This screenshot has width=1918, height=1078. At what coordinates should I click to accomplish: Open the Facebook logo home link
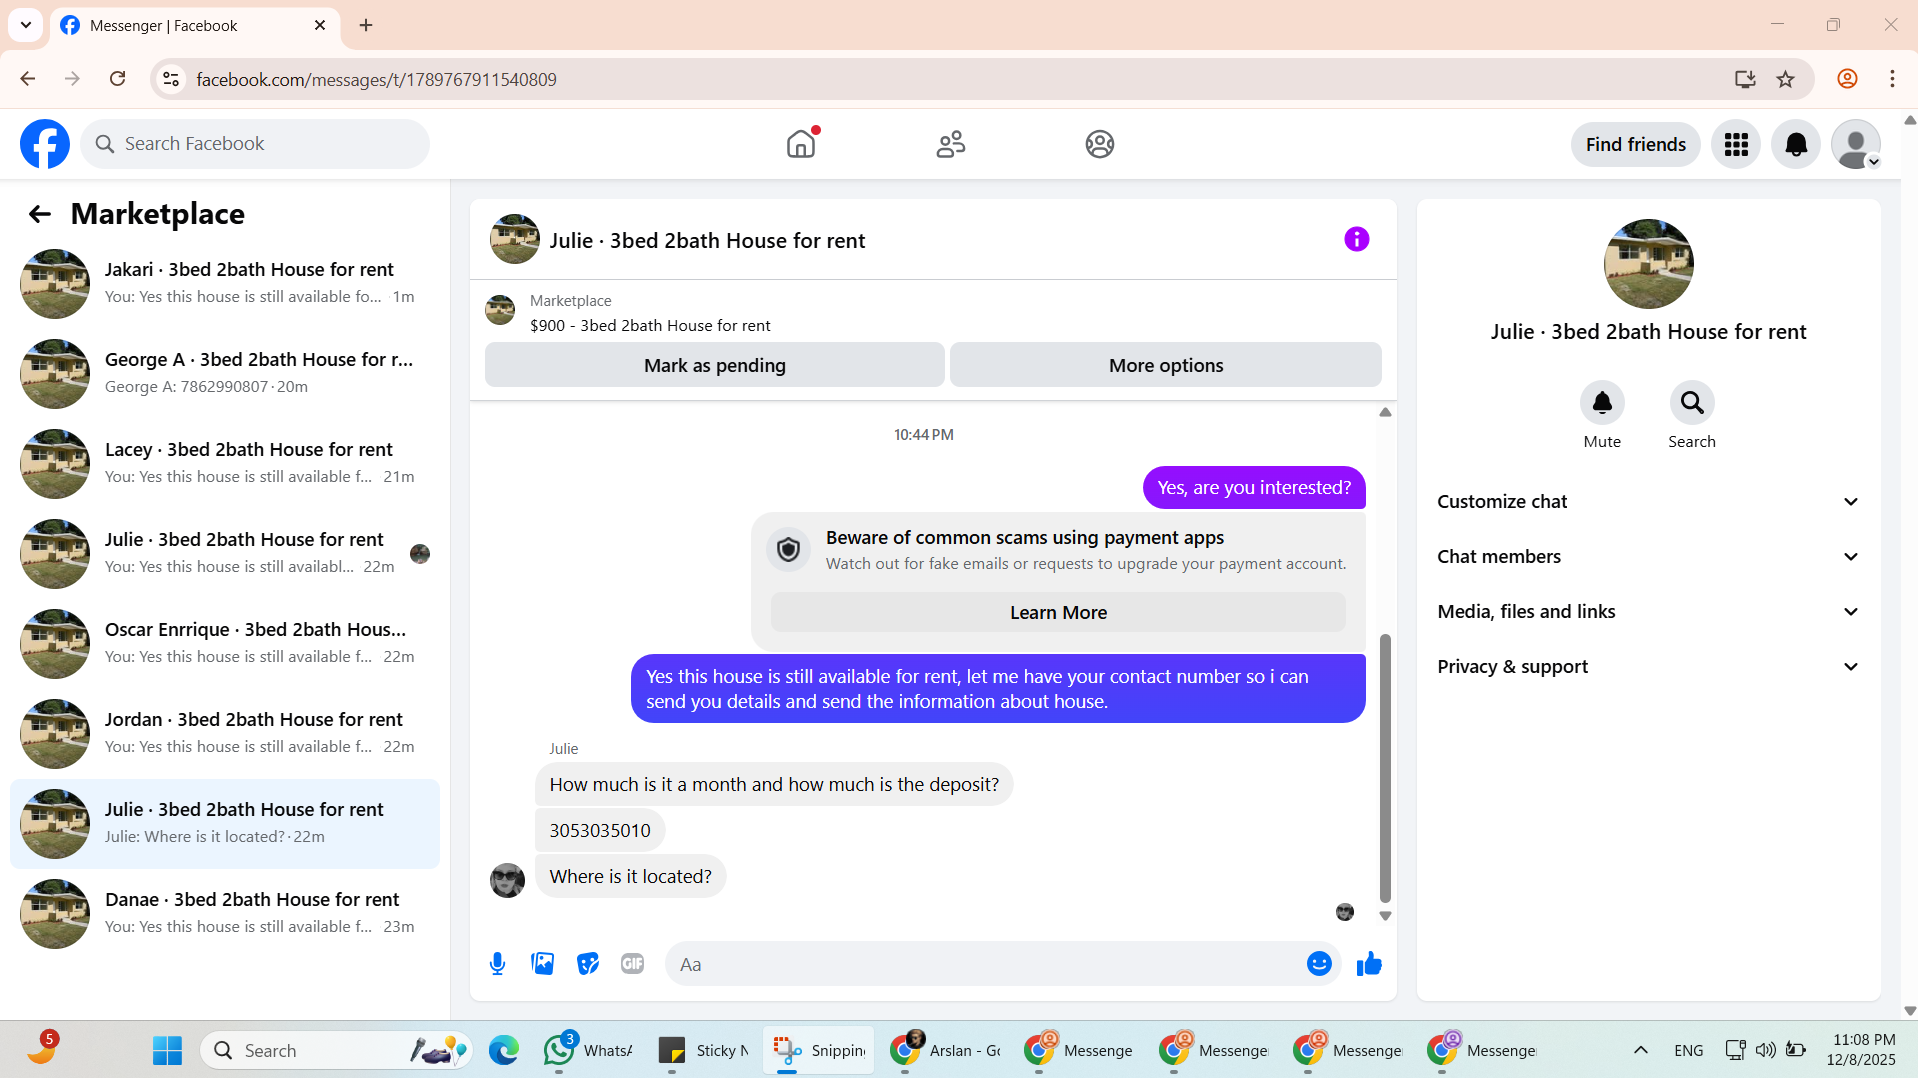(x=45, y=144)
